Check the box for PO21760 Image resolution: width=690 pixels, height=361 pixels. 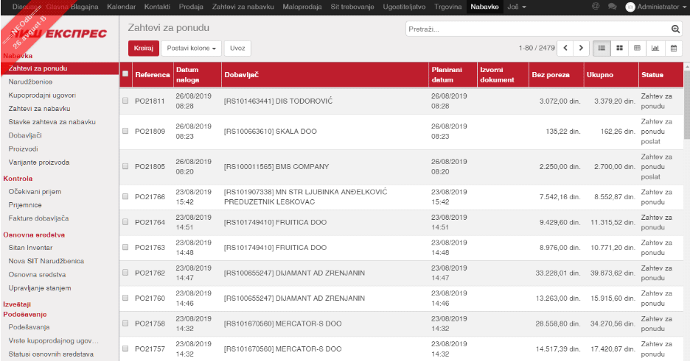point(125,298)
